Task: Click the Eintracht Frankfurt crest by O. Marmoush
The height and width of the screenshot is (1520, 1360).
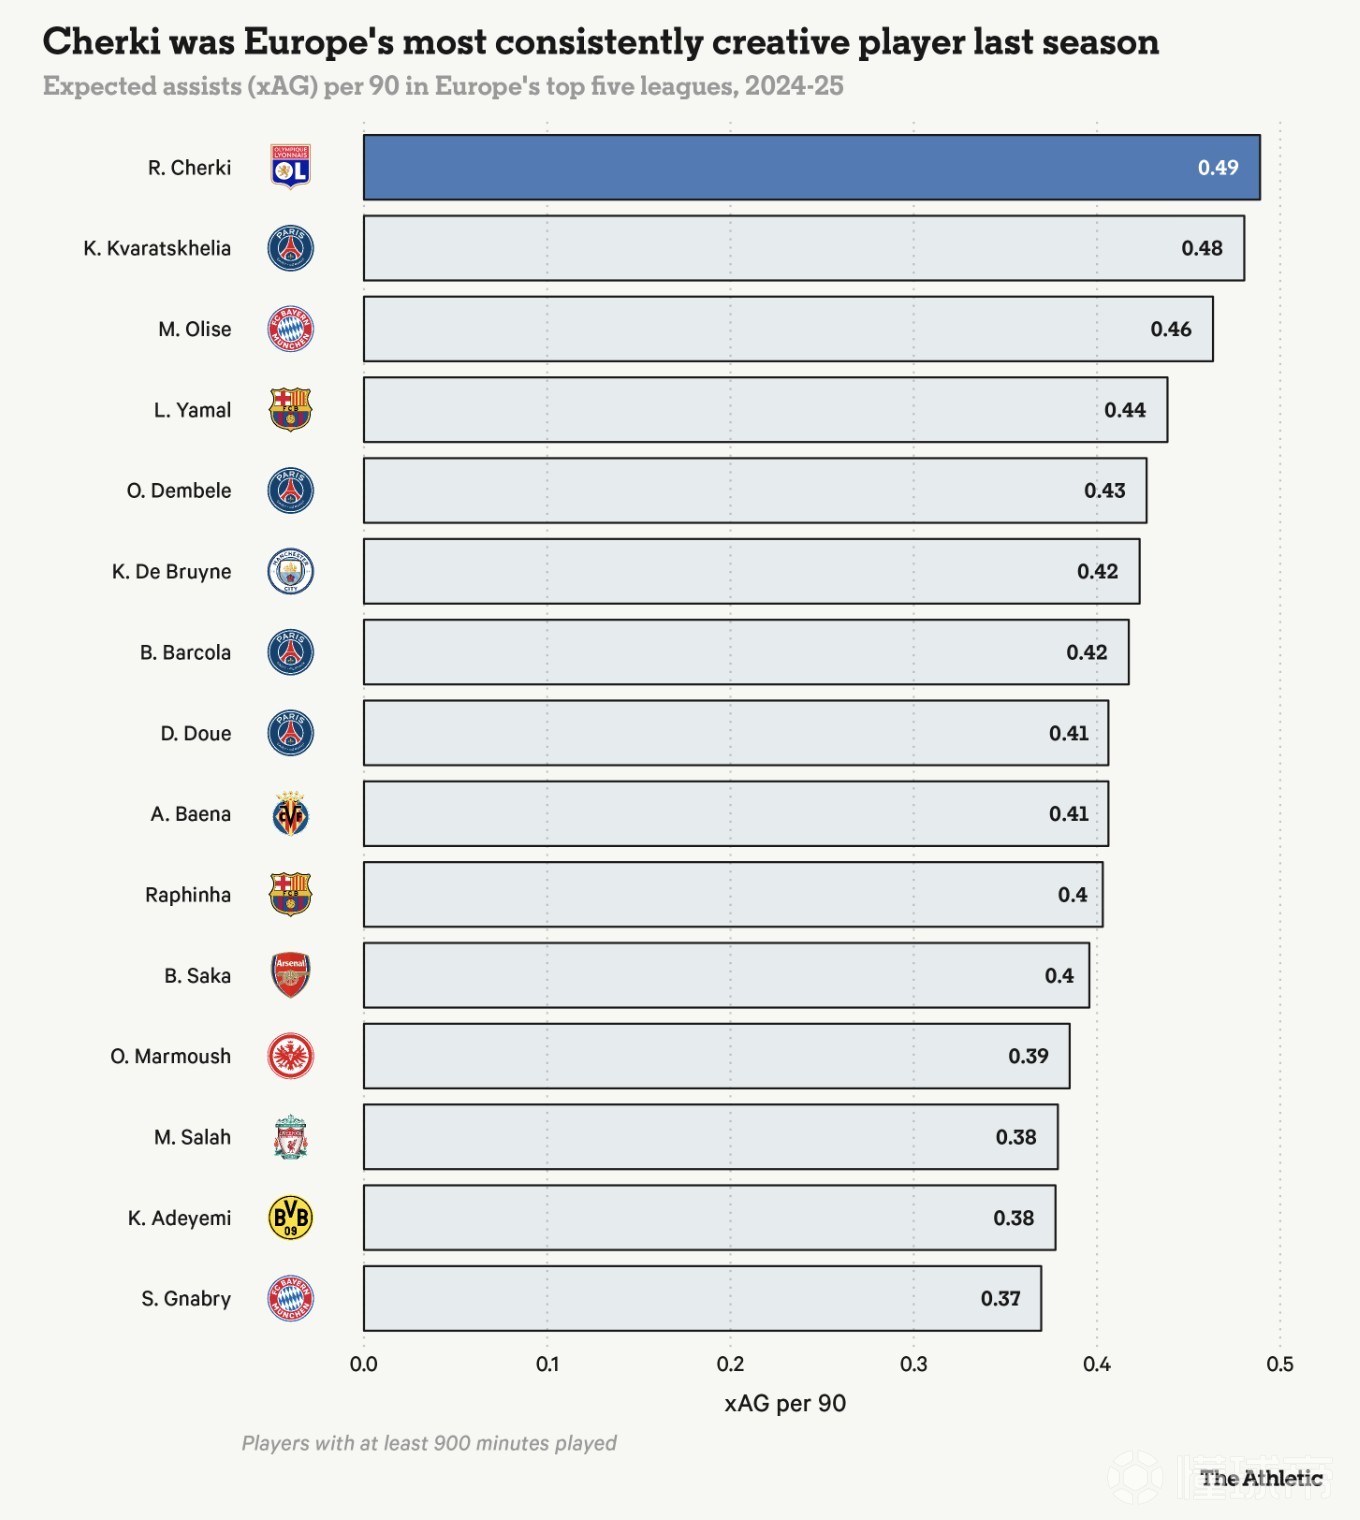Action: coord(291,1056)
